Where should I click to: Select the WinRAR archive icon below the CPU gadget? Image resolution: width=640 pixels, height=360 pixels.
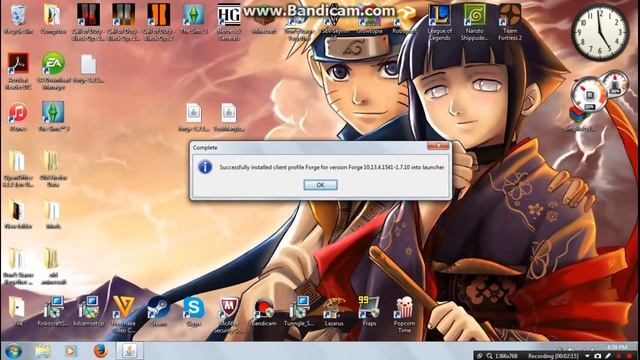pyautogui.click(x=579, y=119)
